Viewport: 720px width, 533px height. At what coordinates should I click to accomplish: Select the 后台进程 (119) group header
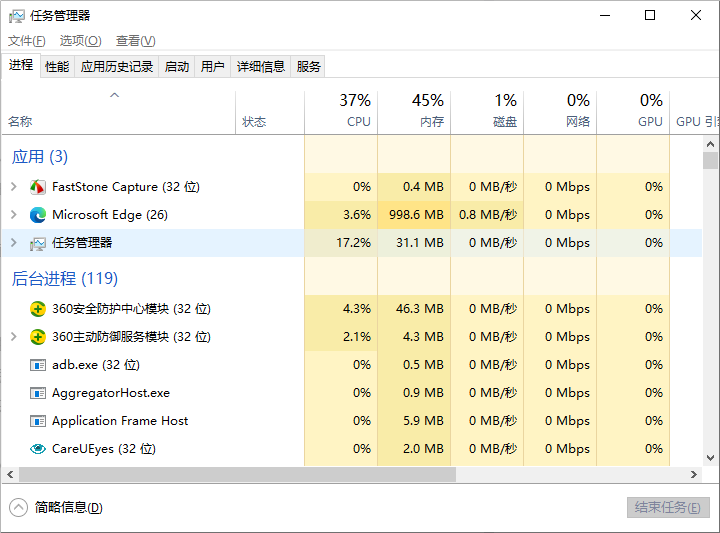click(65, 278)
